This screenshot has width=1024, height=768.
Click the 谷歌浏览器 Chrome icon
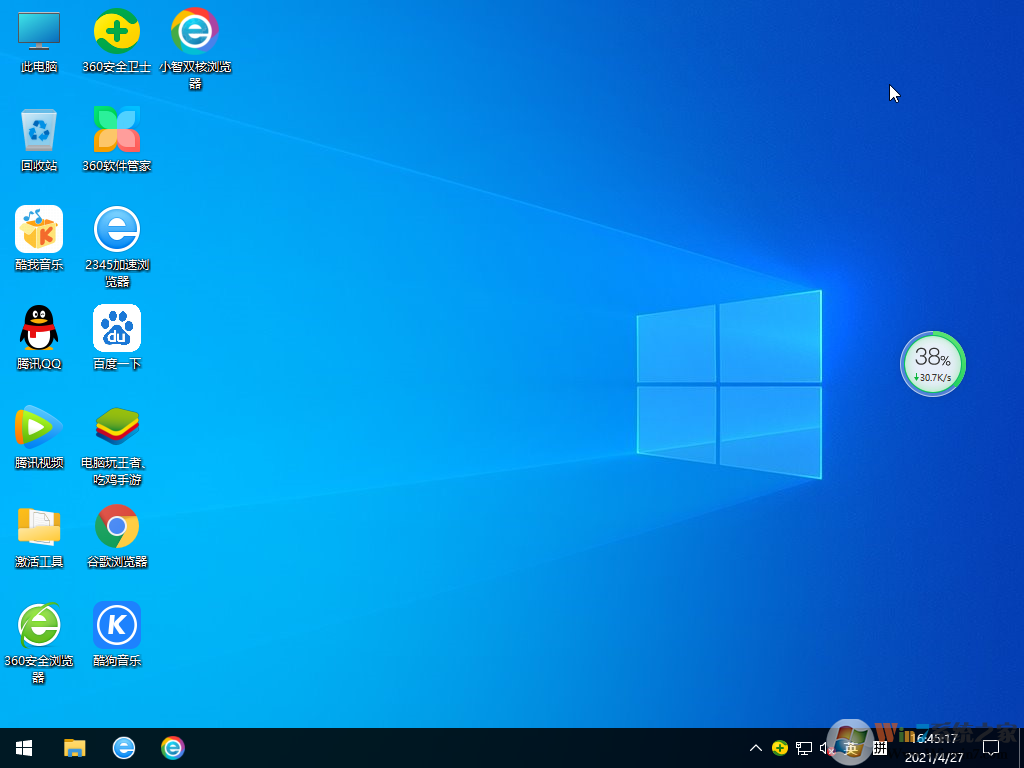(x=117, y=526)
